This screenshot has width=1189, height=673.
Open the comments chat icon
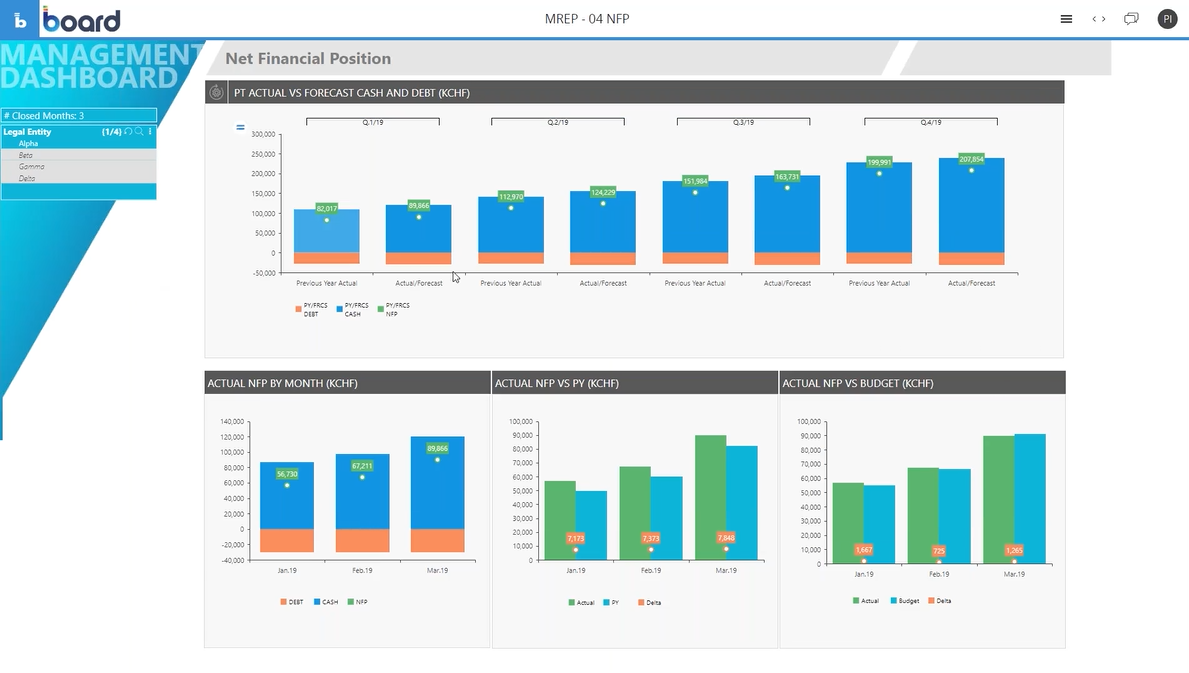1131,19
